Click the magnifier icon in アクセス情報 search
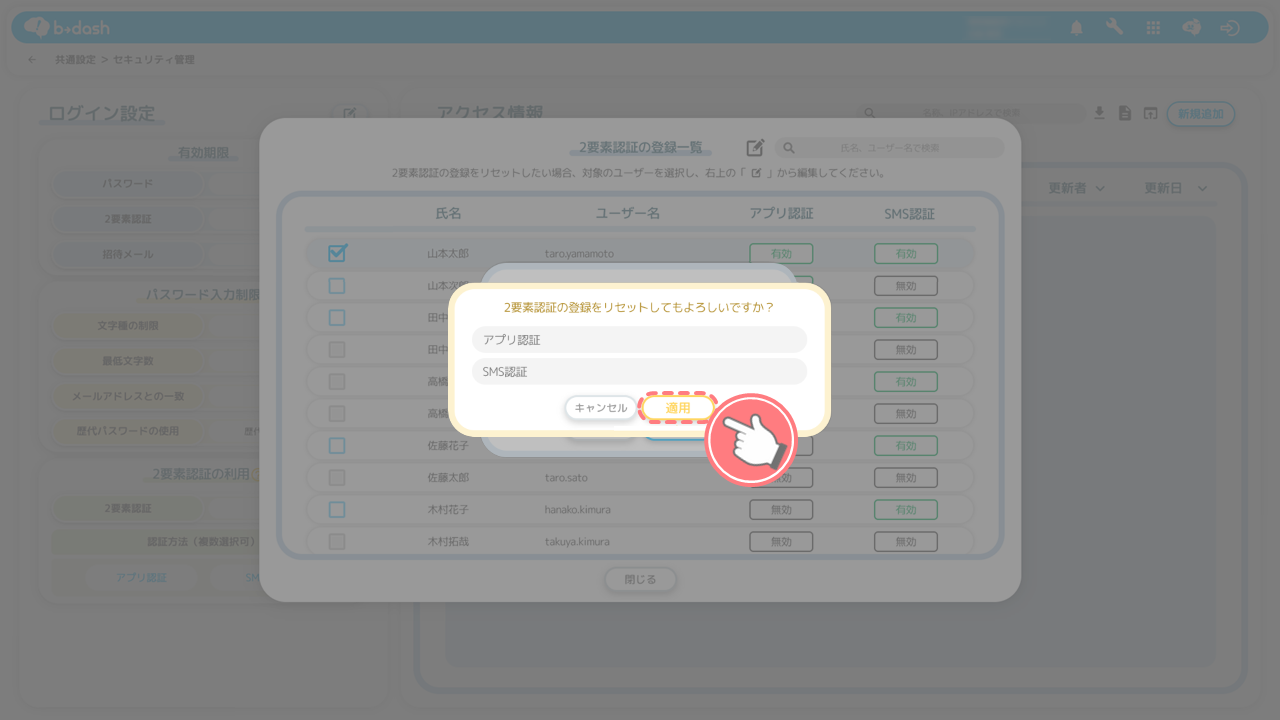 (x=870, y=114)
